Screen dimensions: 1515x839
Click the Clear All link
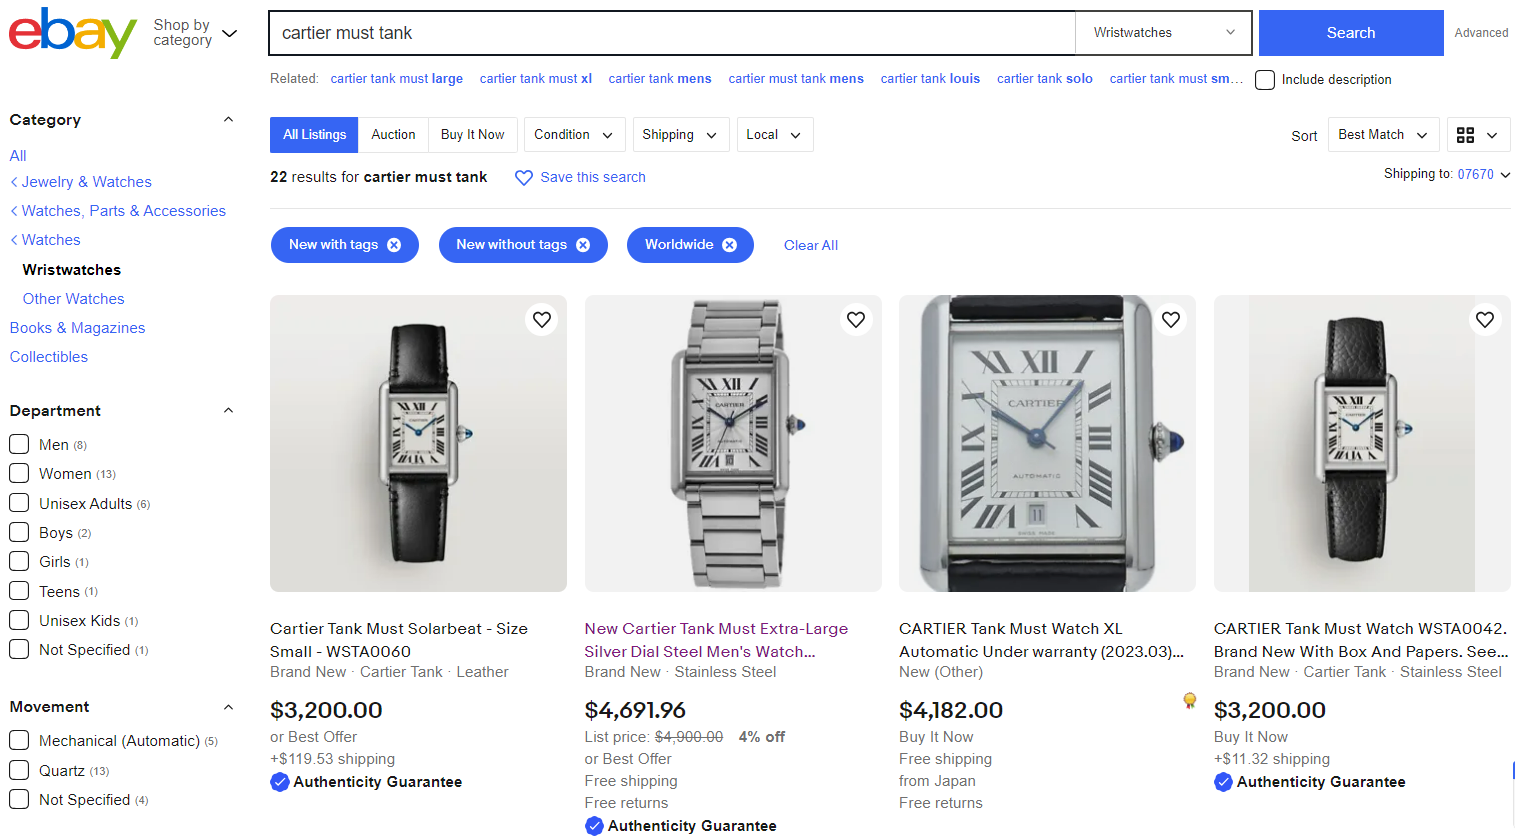click(810, 244)
